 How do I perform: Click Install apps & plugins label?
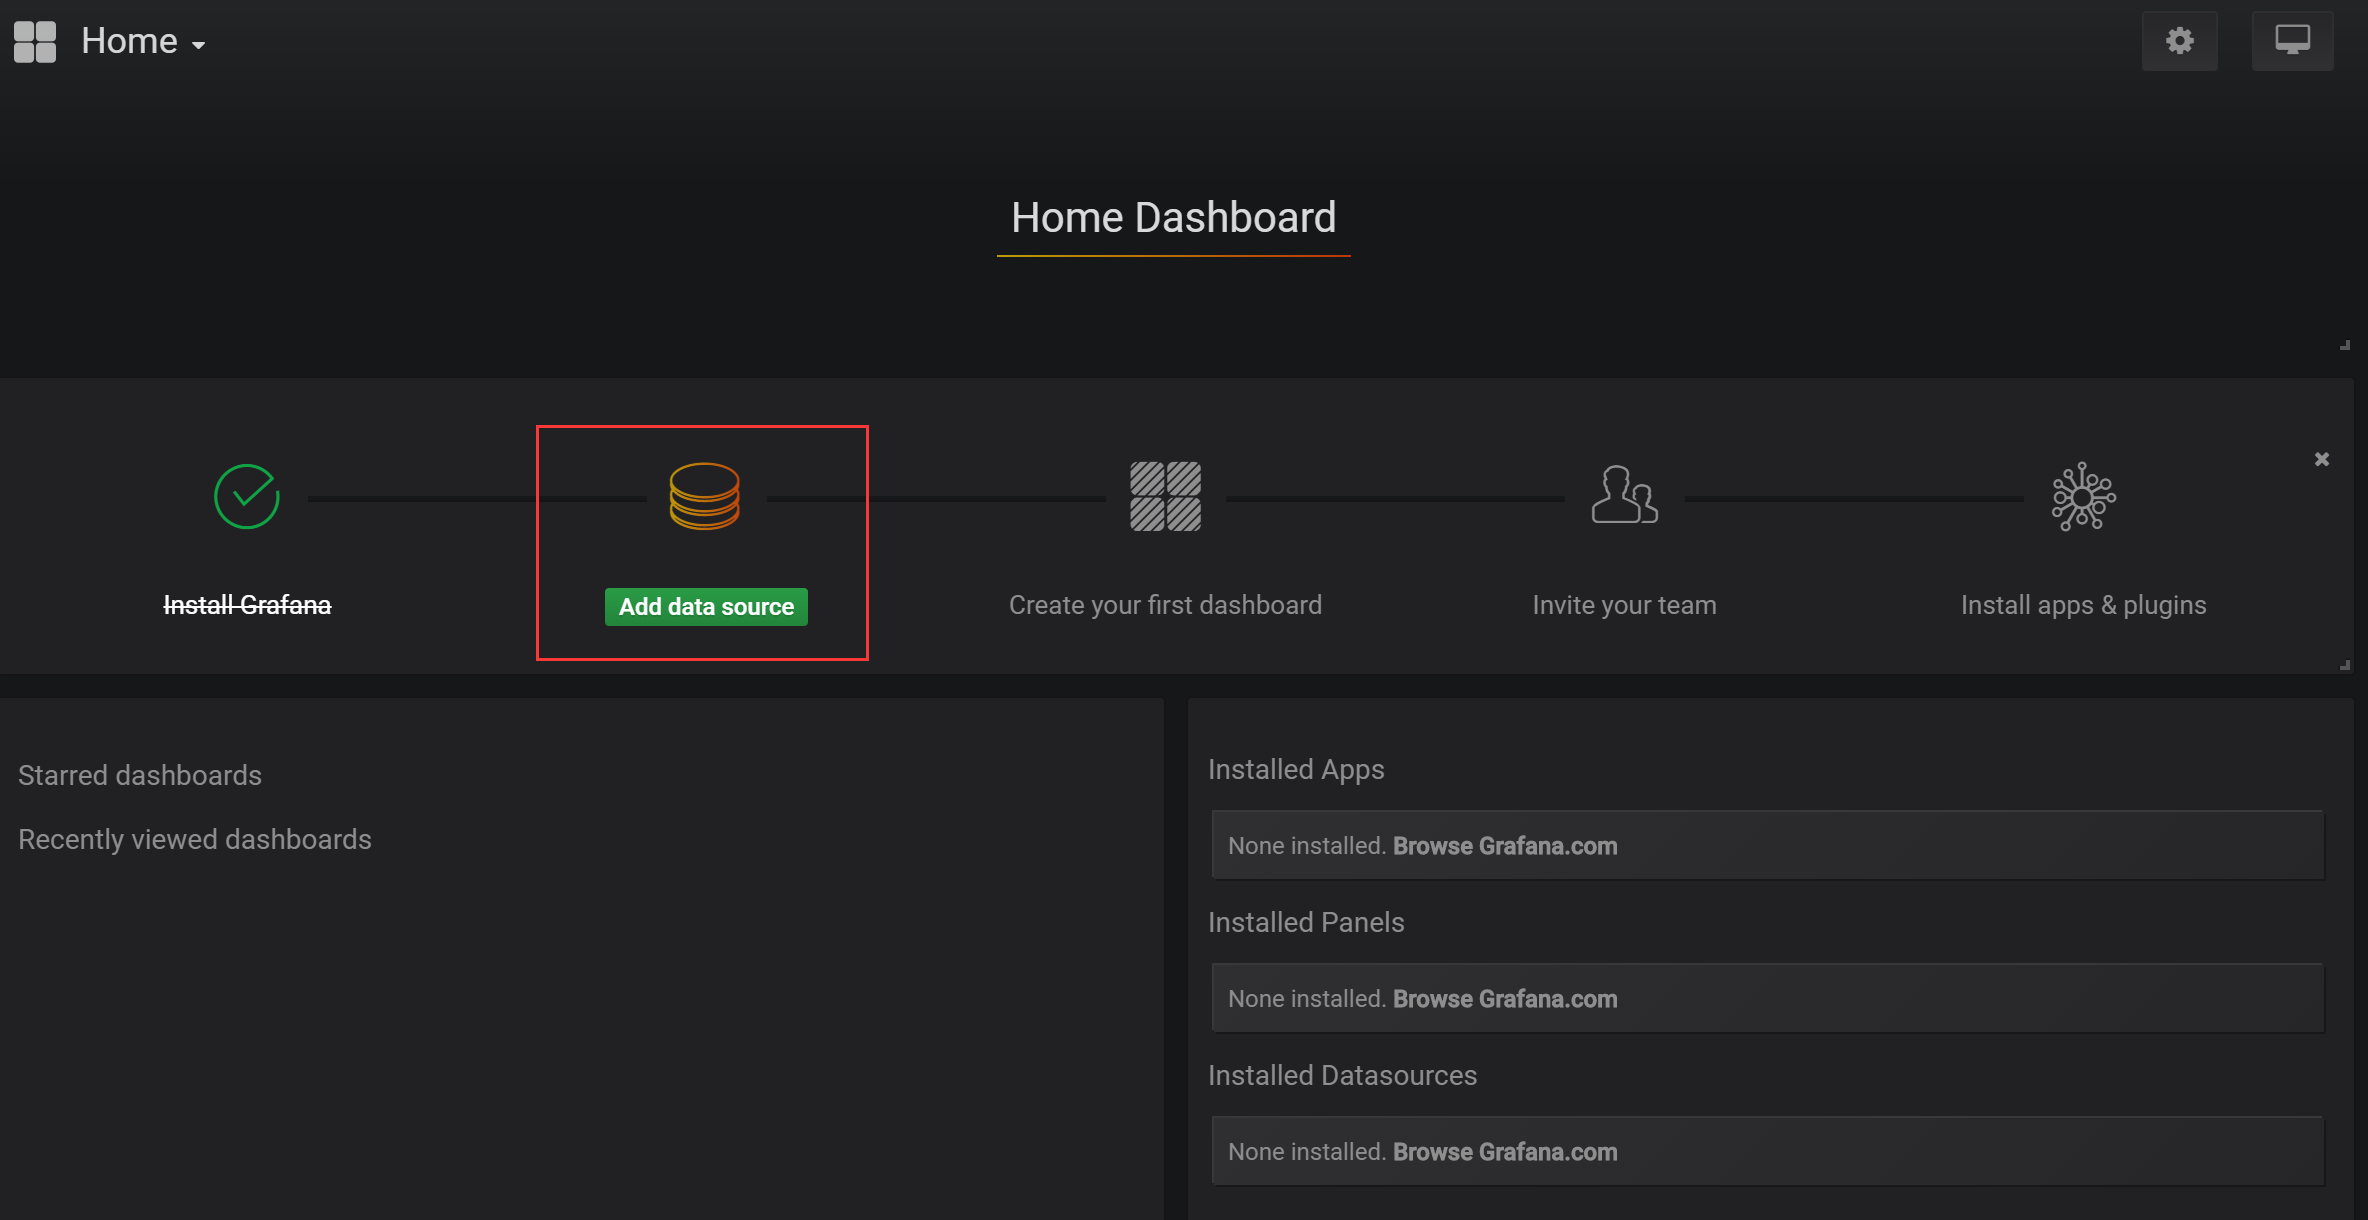click(x=2083, y=605)
